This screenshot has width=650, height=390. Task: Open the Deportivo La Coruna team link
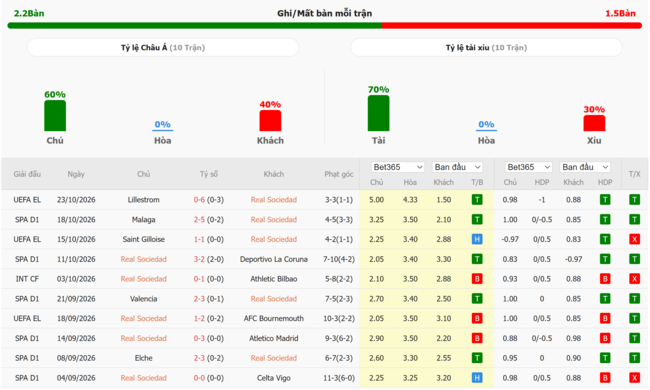274,259
